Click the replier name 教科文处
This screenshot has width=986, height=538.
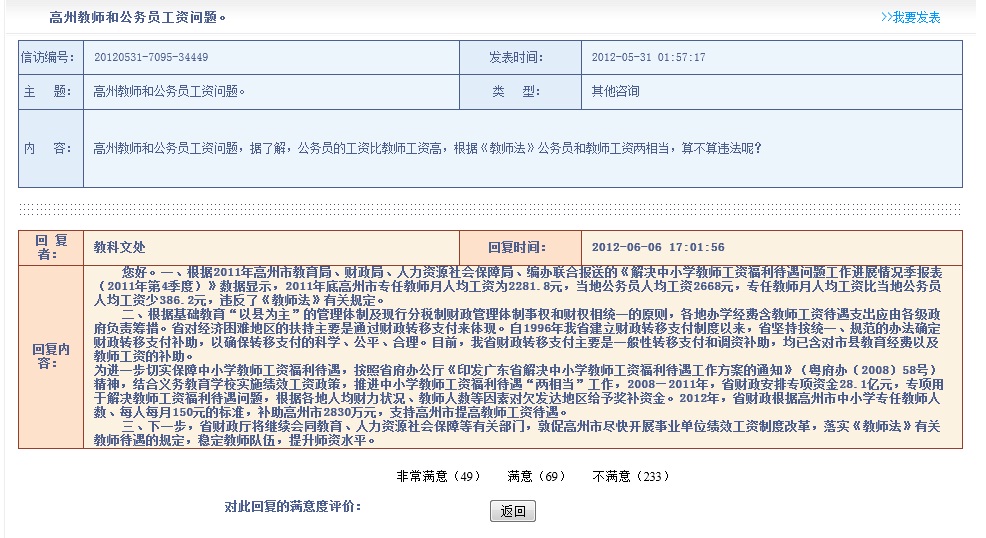point(119,247)
